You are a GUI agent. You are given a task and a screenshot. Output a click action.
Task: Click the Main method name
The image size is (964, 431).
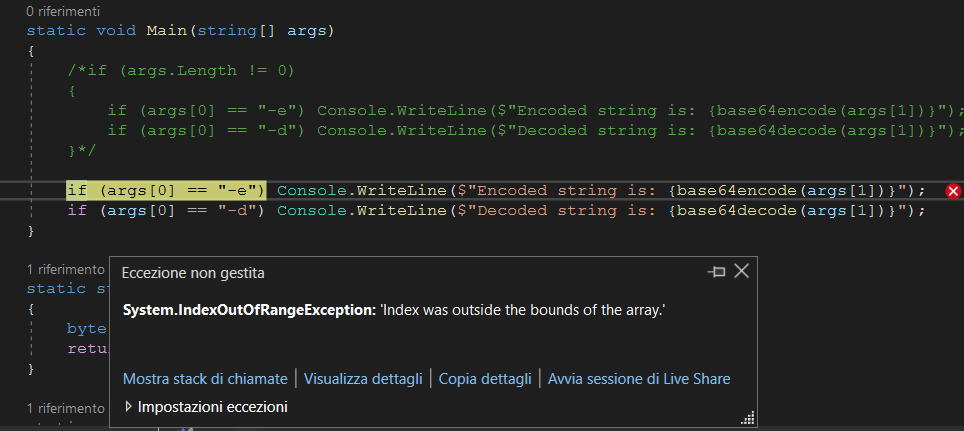pos(167,31)
